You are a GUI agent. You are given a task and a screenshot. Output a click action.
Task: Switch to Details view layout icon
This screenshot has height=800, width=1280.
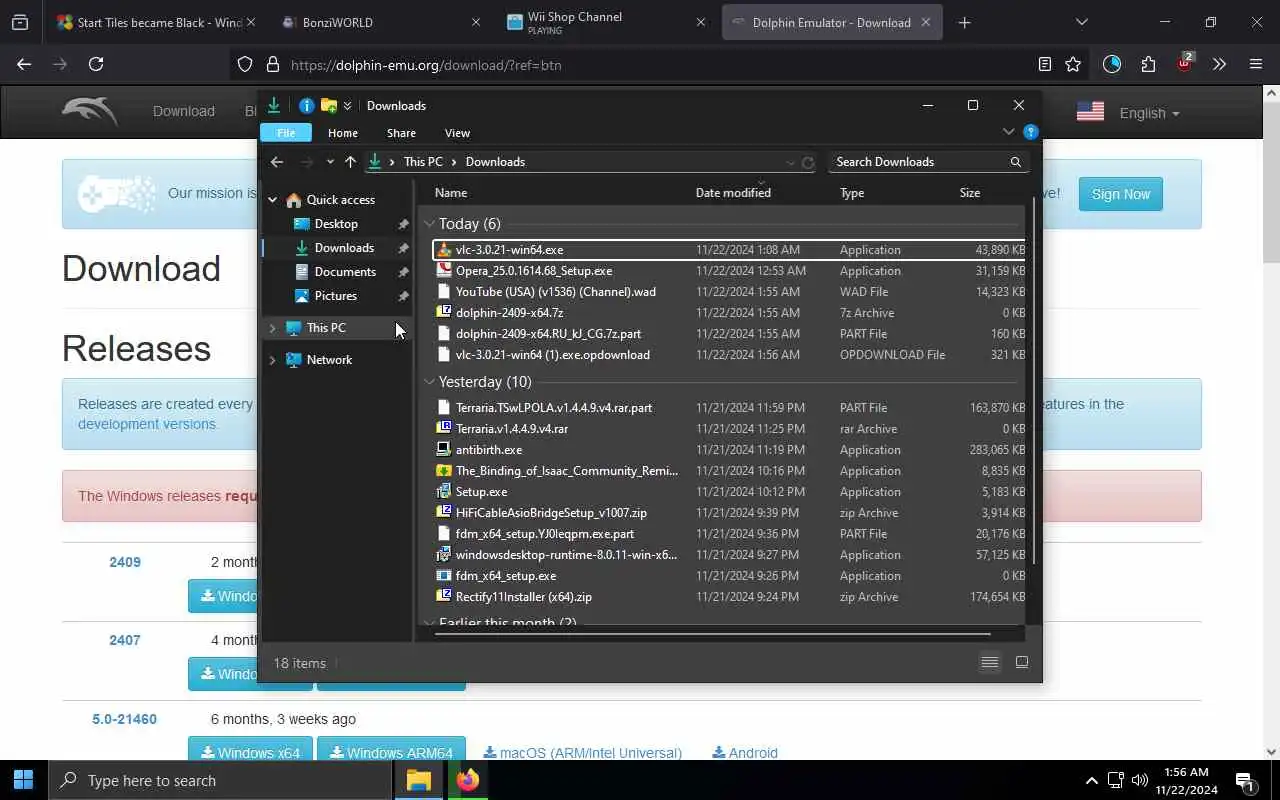pos(989,663)
